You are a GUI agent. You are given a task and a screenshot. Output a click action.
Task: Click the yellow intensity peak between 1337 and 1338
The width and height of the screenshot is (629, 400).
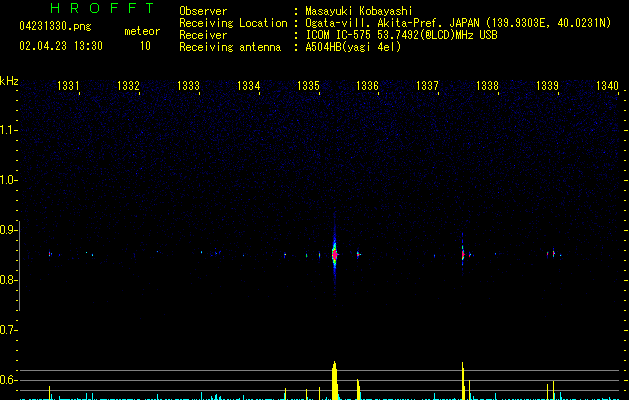click(x=463, y=381)
